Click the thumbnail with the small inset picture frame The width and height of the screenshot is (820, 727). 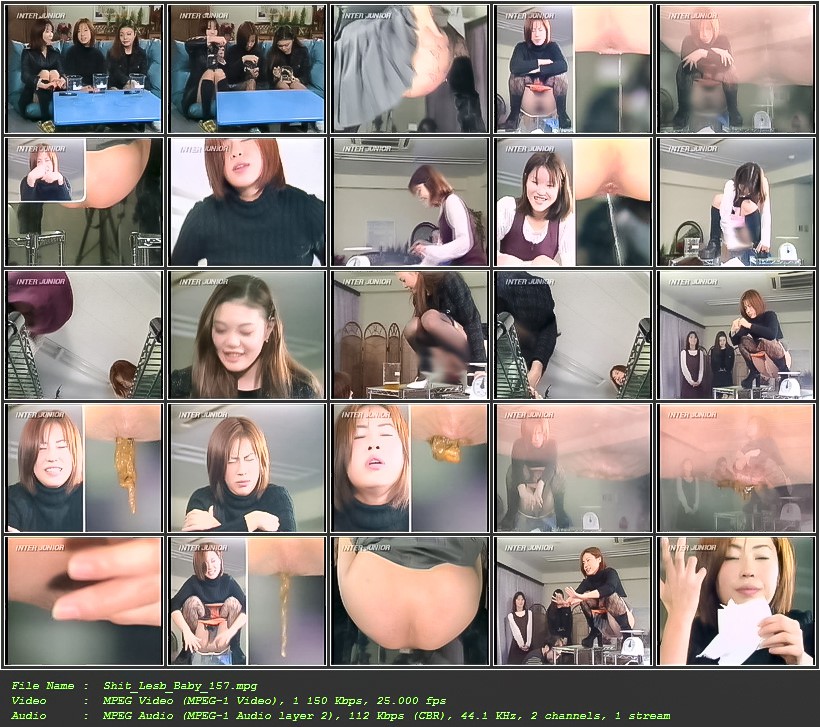click(85, 202)
